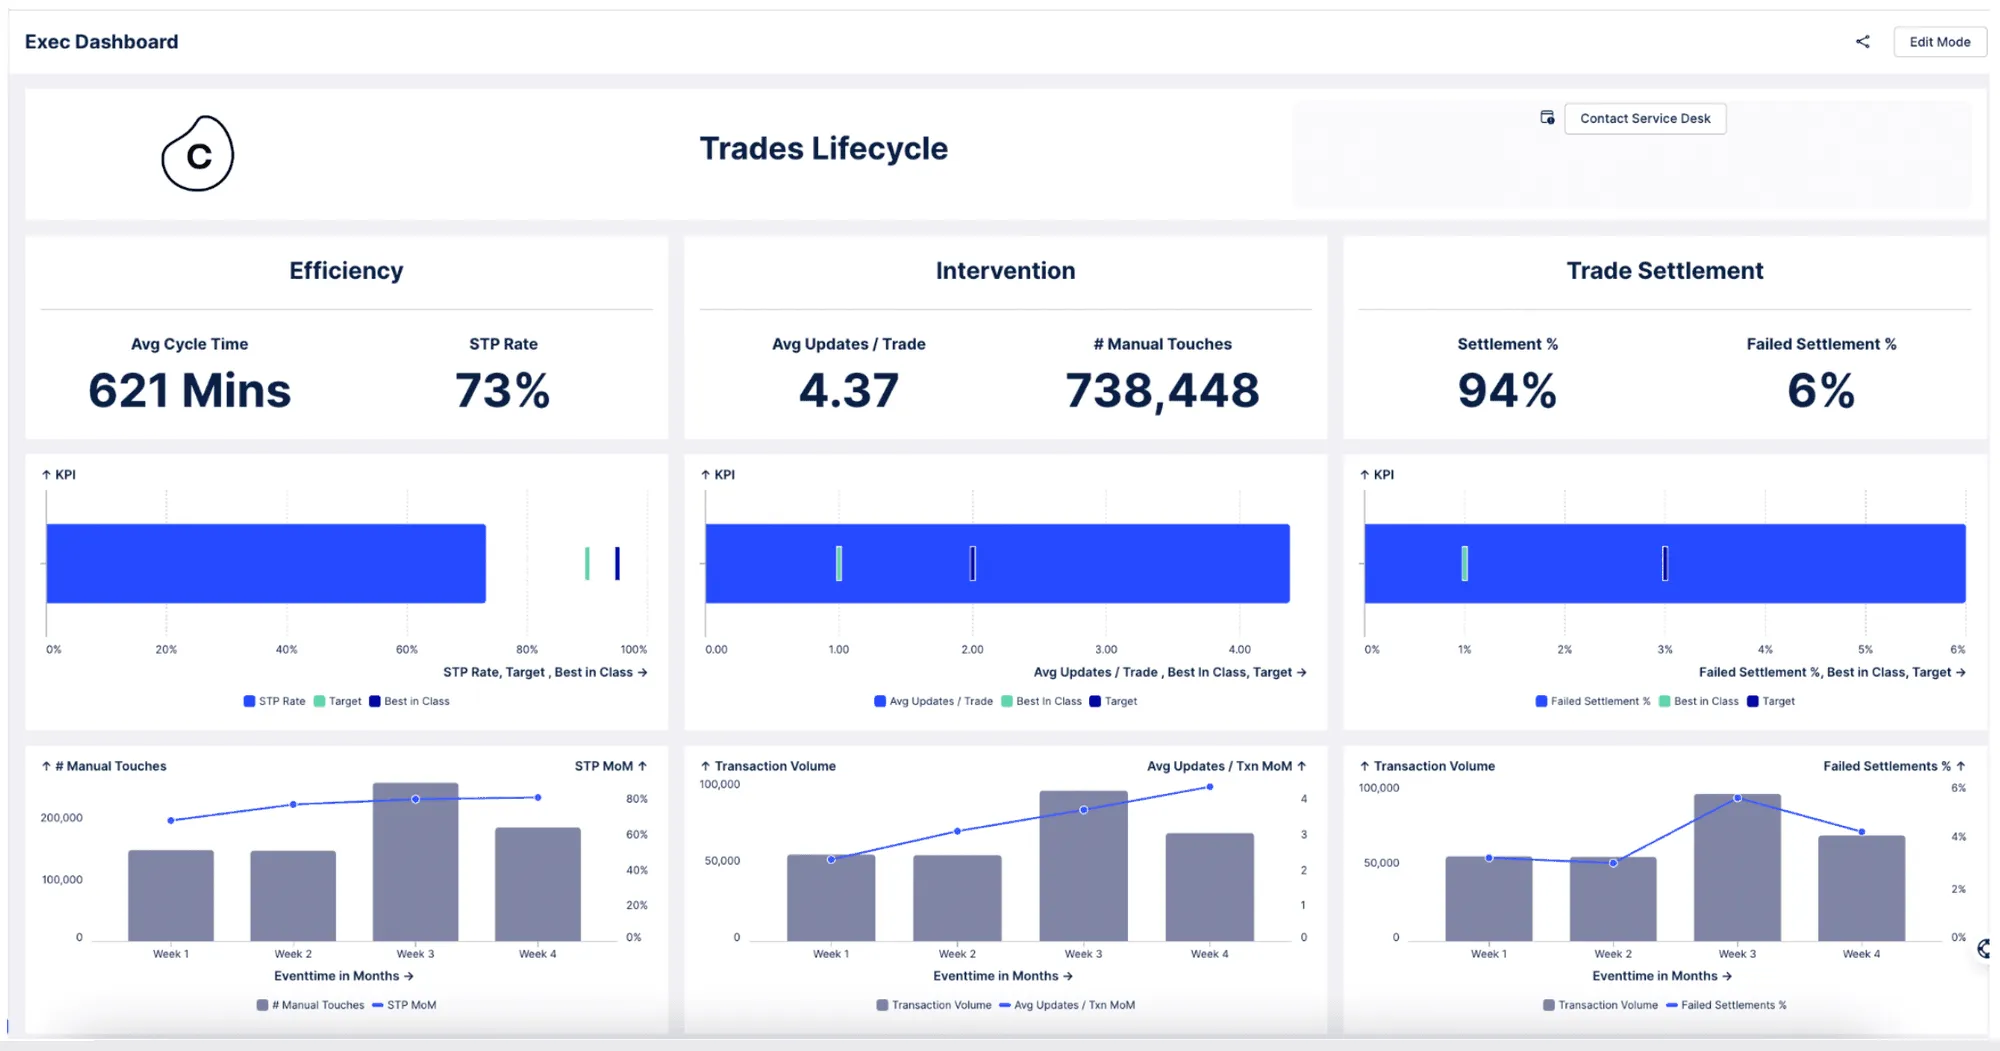
Task: Click the Contact Service Desk button
Action: 1645,118
